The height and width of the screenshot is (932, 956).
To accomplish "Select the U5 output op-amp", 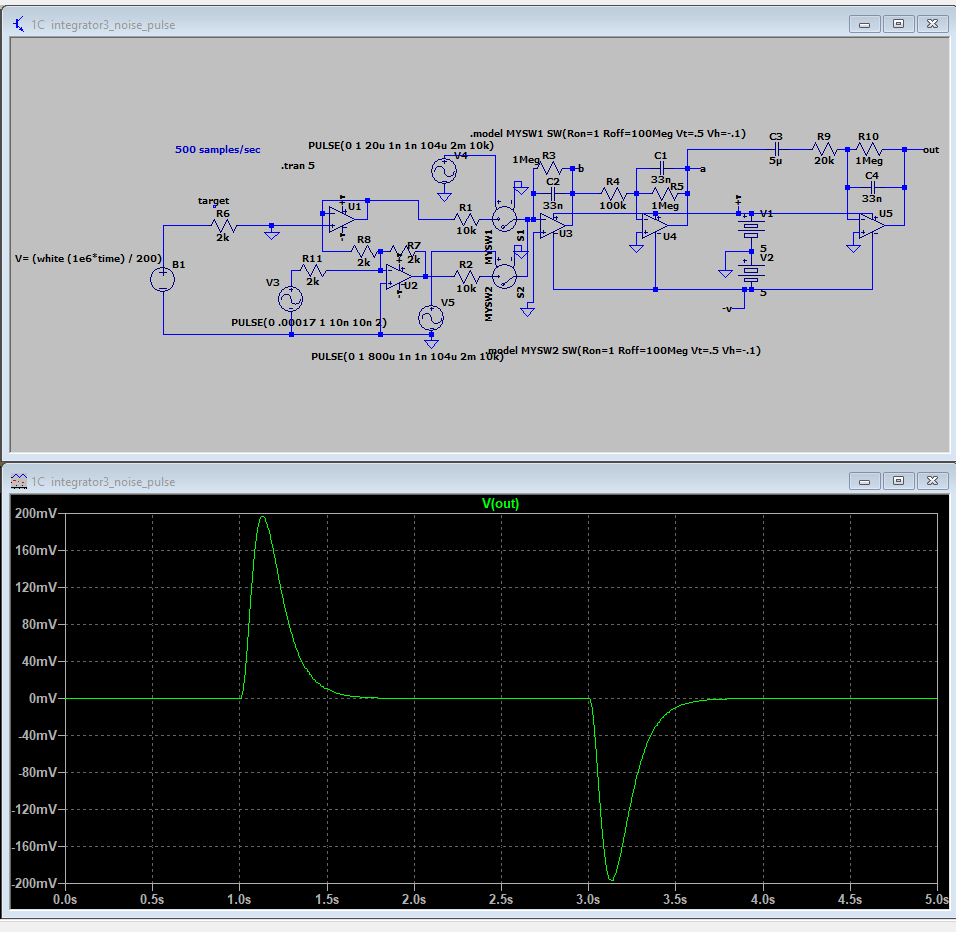I will tap(870, 225).
